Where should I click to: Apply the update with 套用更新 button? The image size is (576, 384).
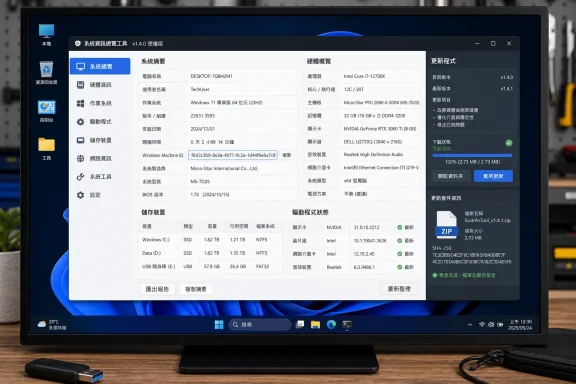pos(493,176)
